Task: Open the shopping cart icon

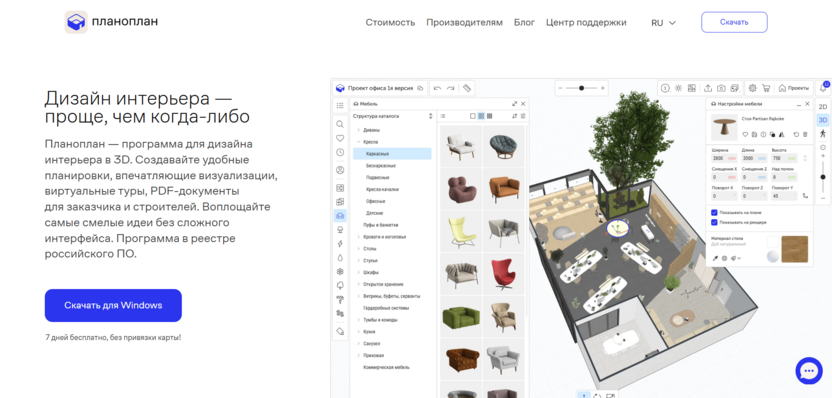Action: coord(766,88)
